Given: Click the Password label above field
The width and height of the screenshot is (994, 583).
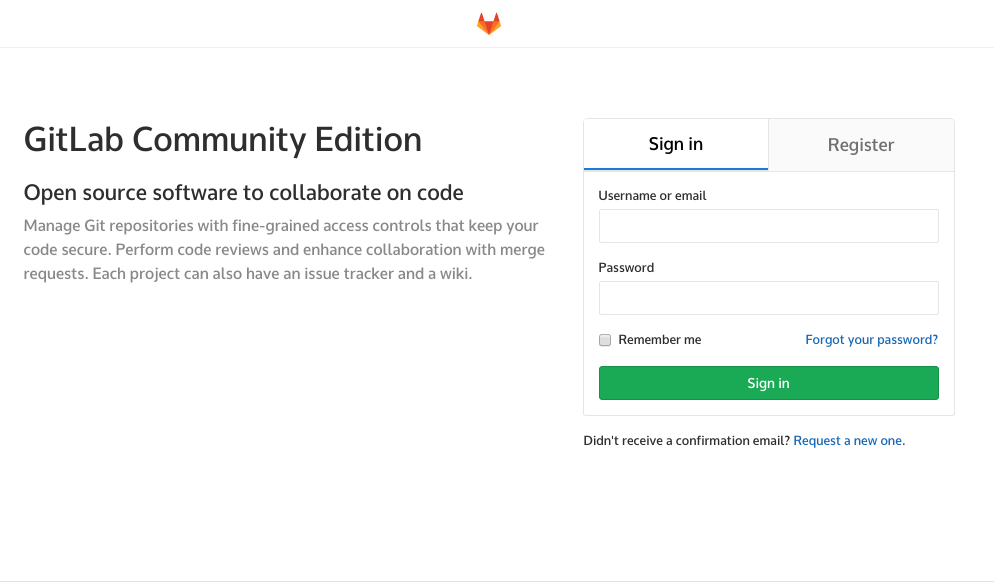Looking at the screenshot, I should tap(626, 267).
